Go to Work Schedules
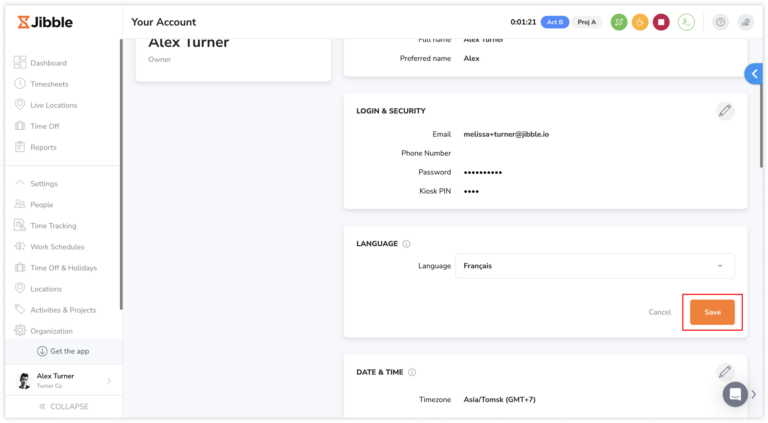 57,247
